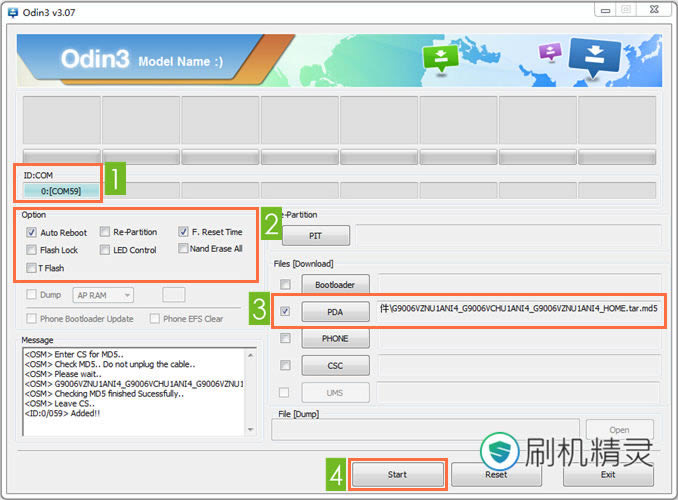Check the T Flash option
Screen dimensions: 678x500
coord(32,268)
